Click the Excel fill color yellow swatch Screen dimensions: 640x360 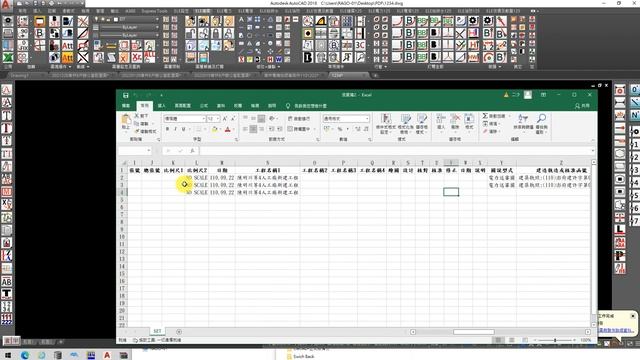[x=214, y=129]
